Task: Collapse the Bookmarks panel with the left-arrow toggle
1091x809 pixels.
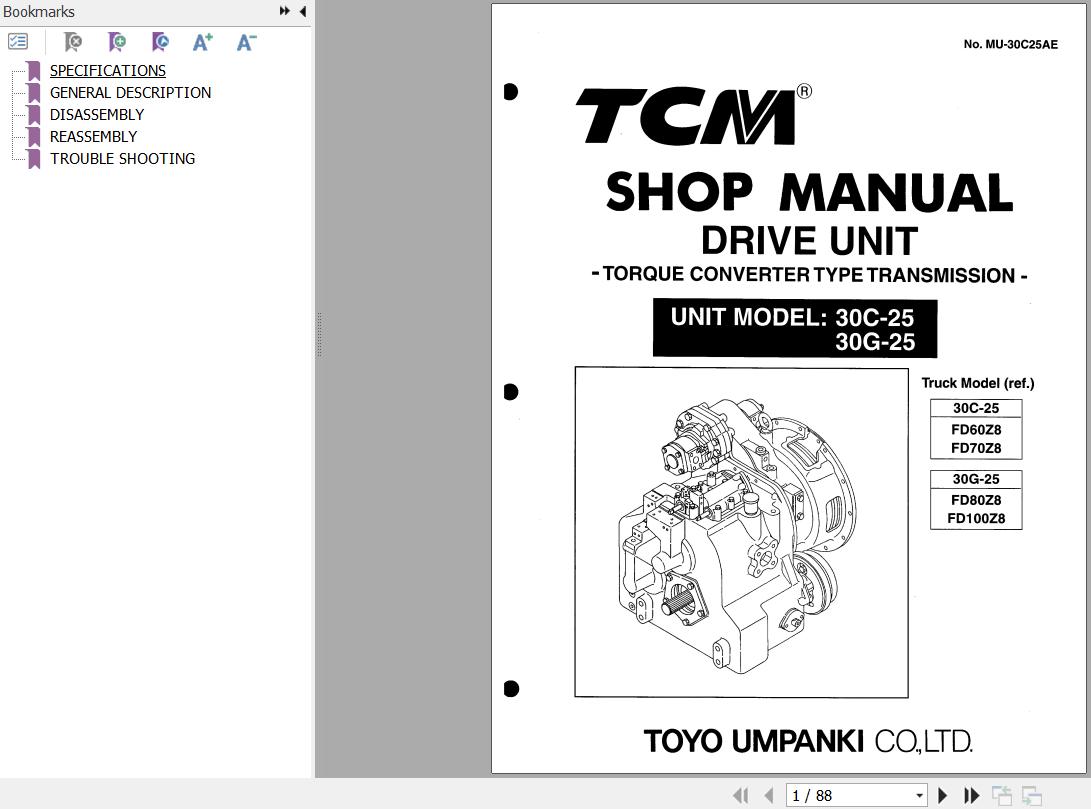Action: click(302, 11)
